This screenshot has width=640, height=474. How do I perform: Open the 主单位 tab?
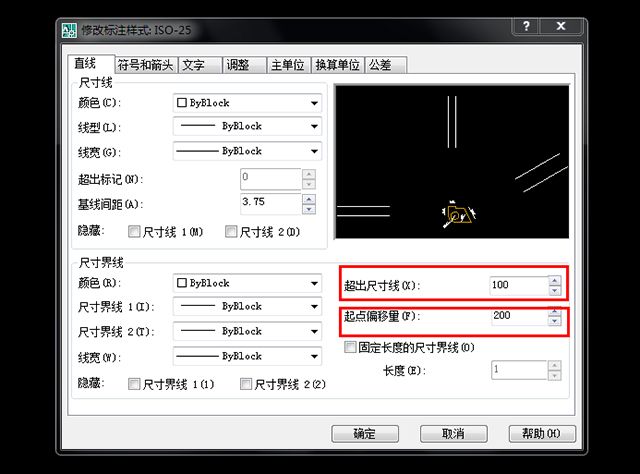(x=288, y=65)
